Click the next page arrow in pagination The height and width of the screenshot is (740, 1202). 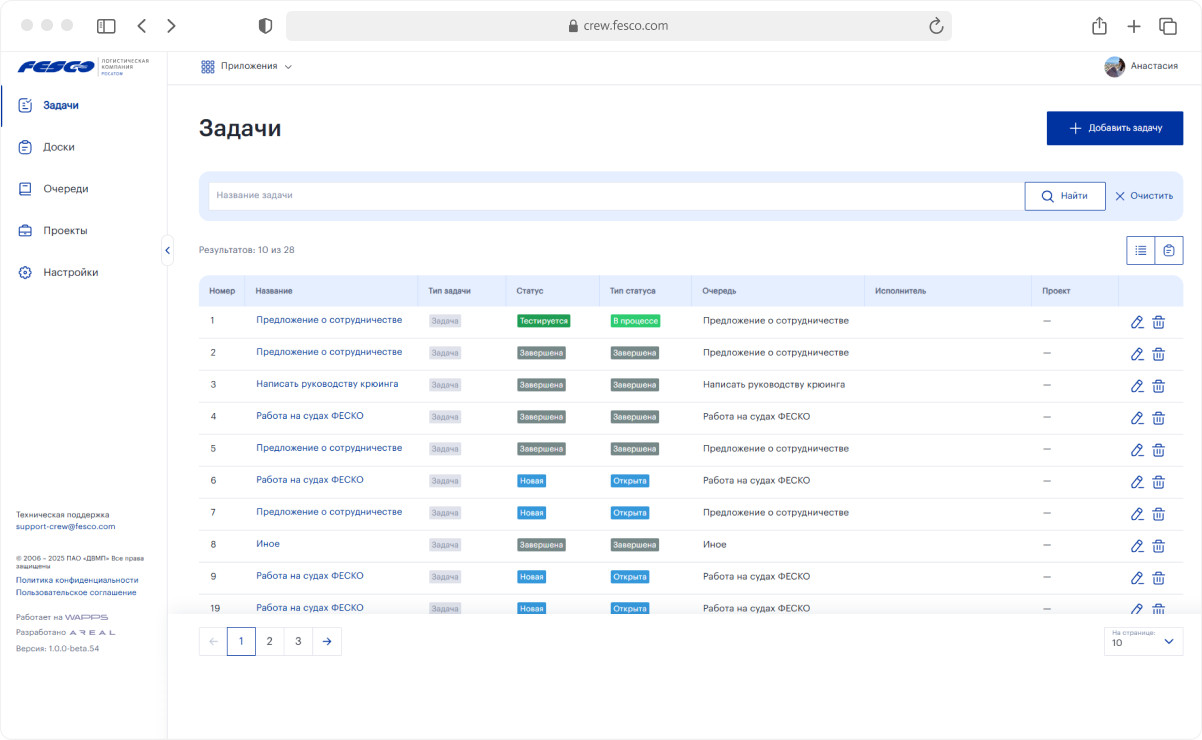pos(327,642)
